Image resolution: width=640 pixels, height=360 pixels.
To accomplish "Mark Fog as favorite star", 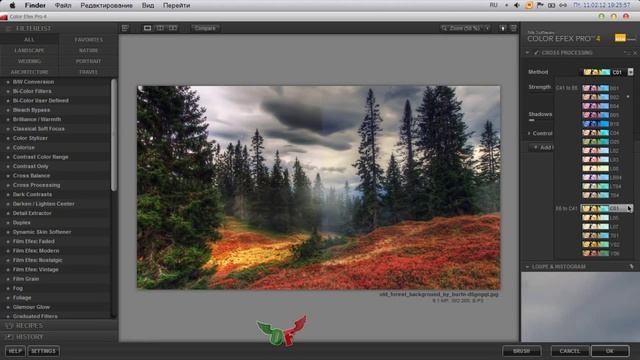I will [x=8, y=289].
